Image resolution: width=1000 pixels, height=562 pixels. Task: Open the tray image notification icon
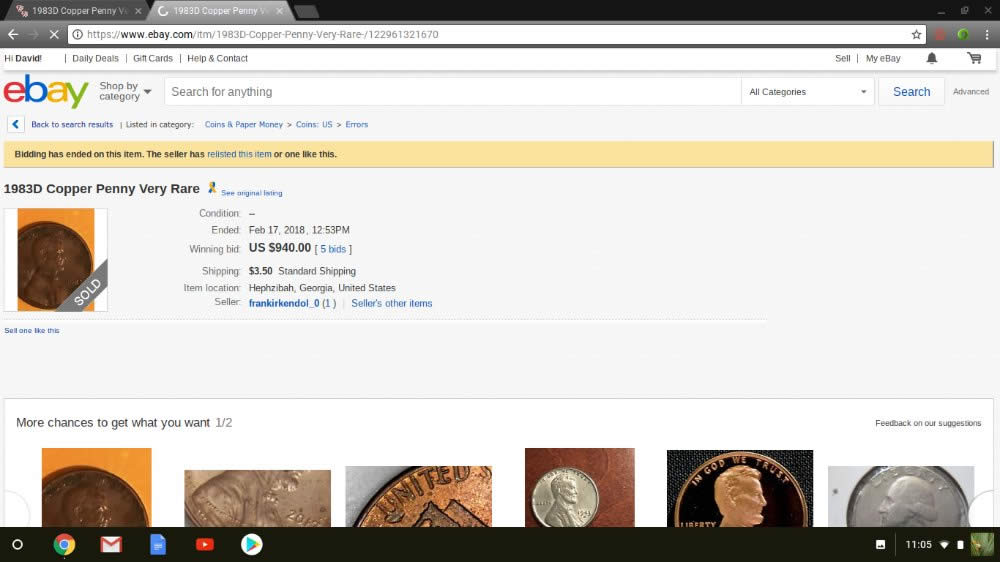880,545
